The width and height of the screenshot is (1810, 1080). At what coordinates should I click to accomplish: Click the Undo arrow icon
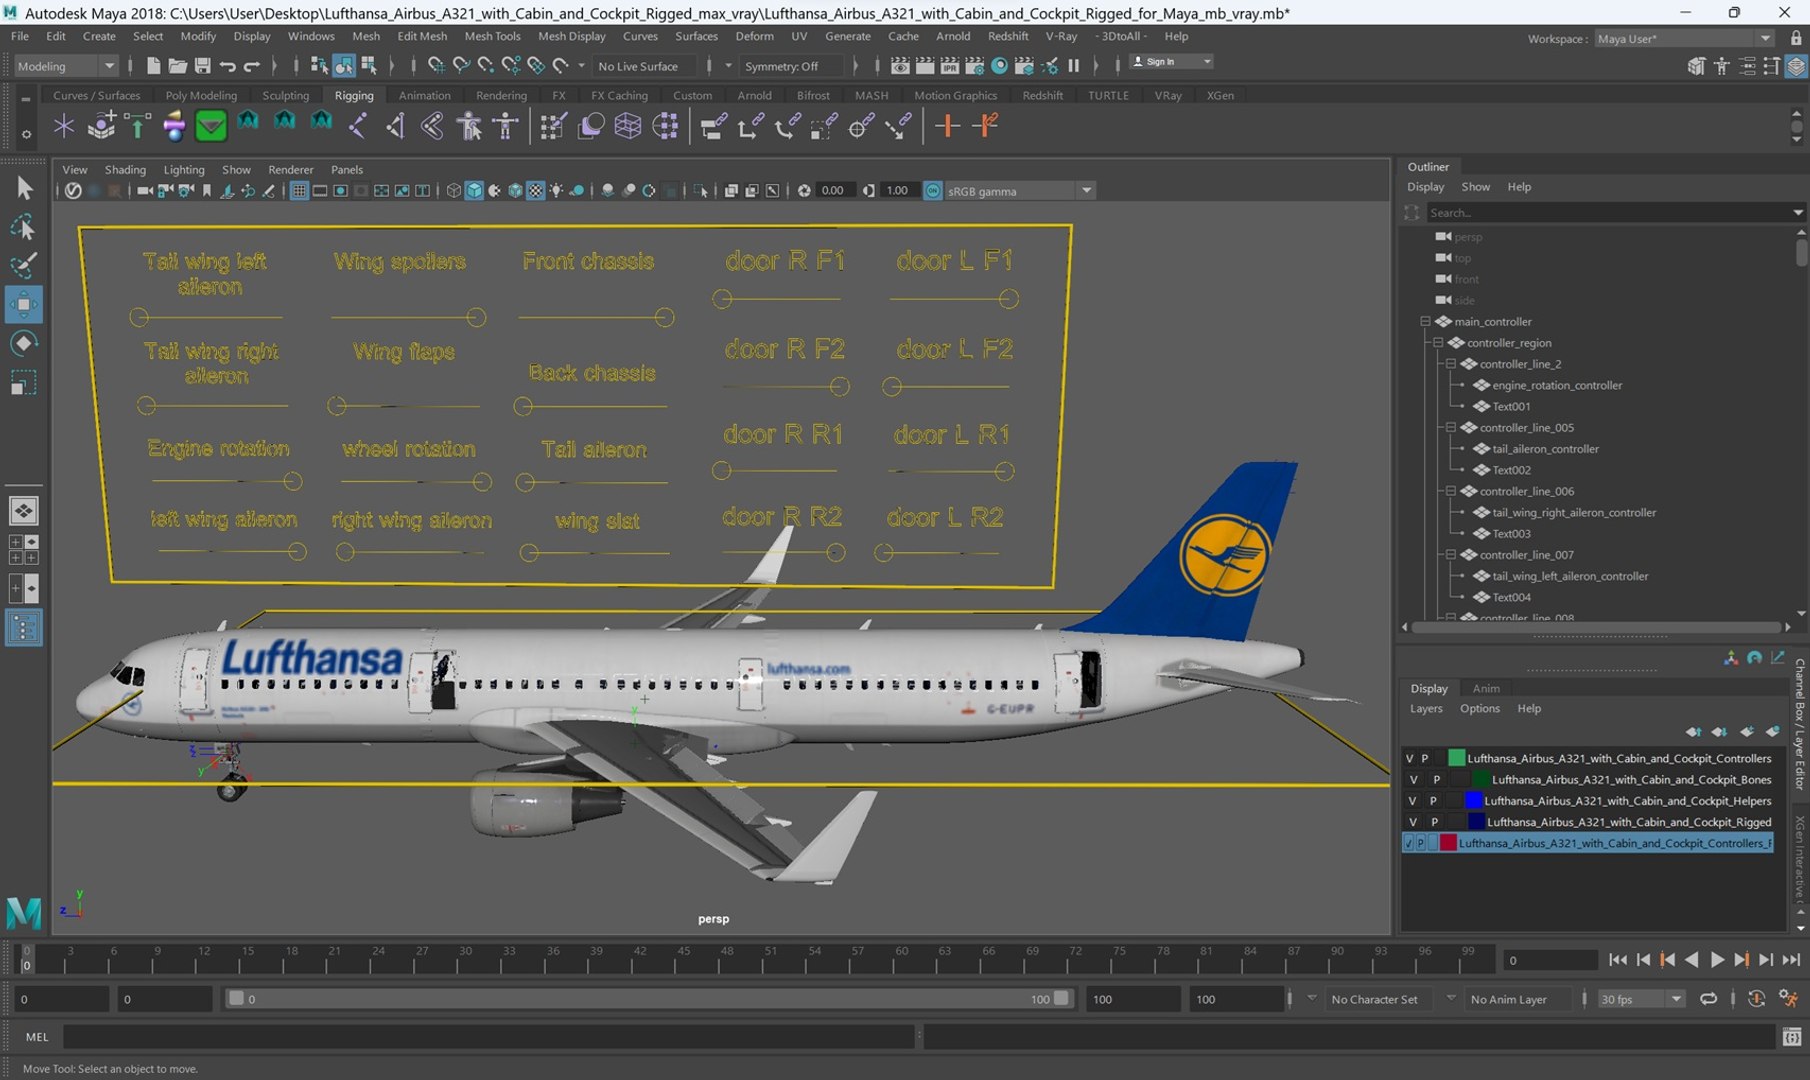(x=227, y=66)
